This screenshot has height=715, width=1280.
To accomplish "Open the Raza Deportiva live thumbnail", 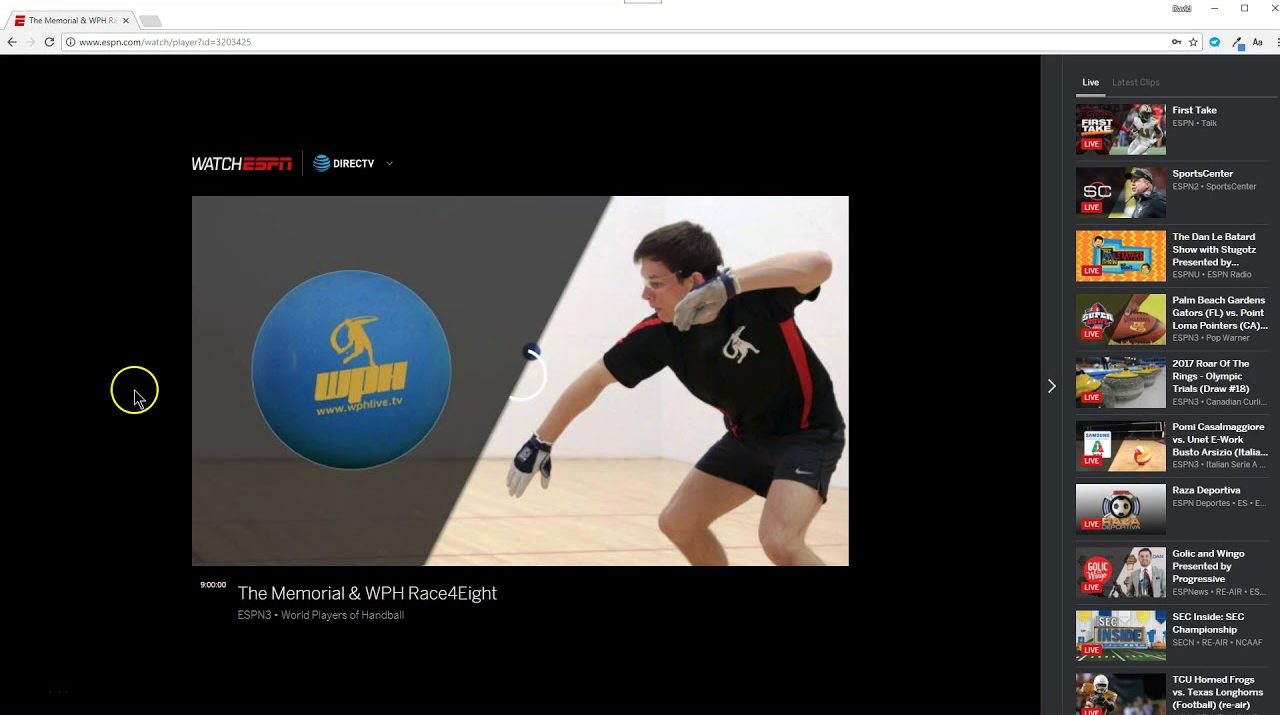I will coord(1120,509).
